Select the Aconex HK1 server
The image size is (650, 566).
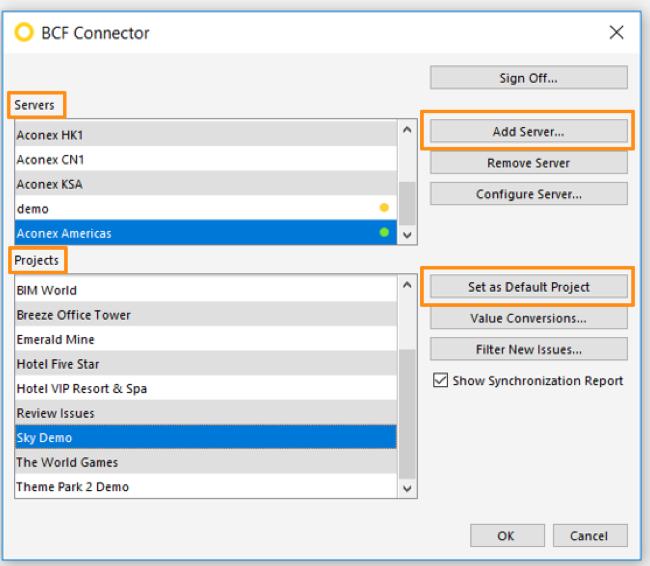pyautogui.click(x=206, y=135)
